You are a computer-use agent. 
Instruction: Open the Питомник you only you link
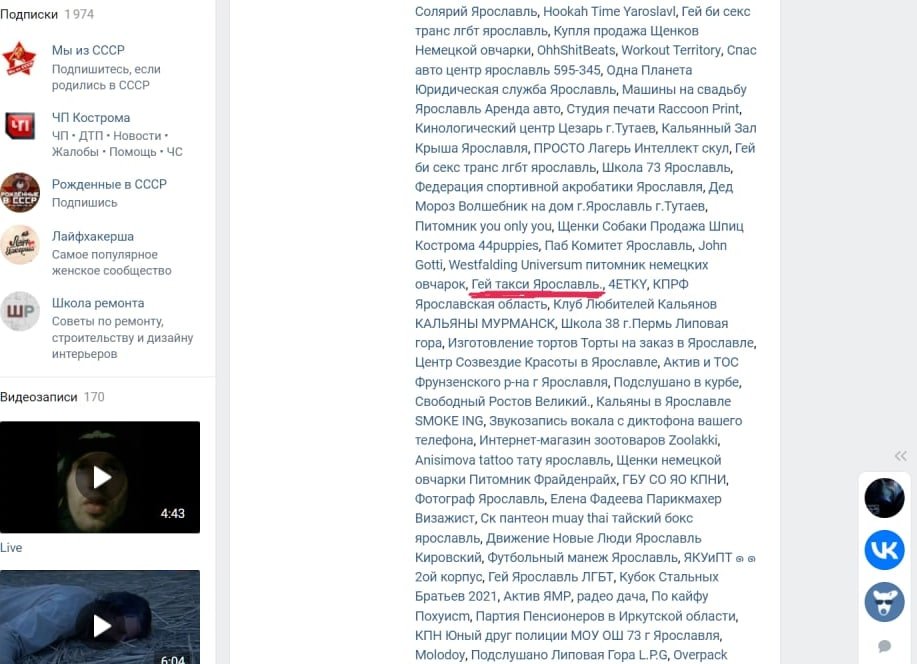483,226
